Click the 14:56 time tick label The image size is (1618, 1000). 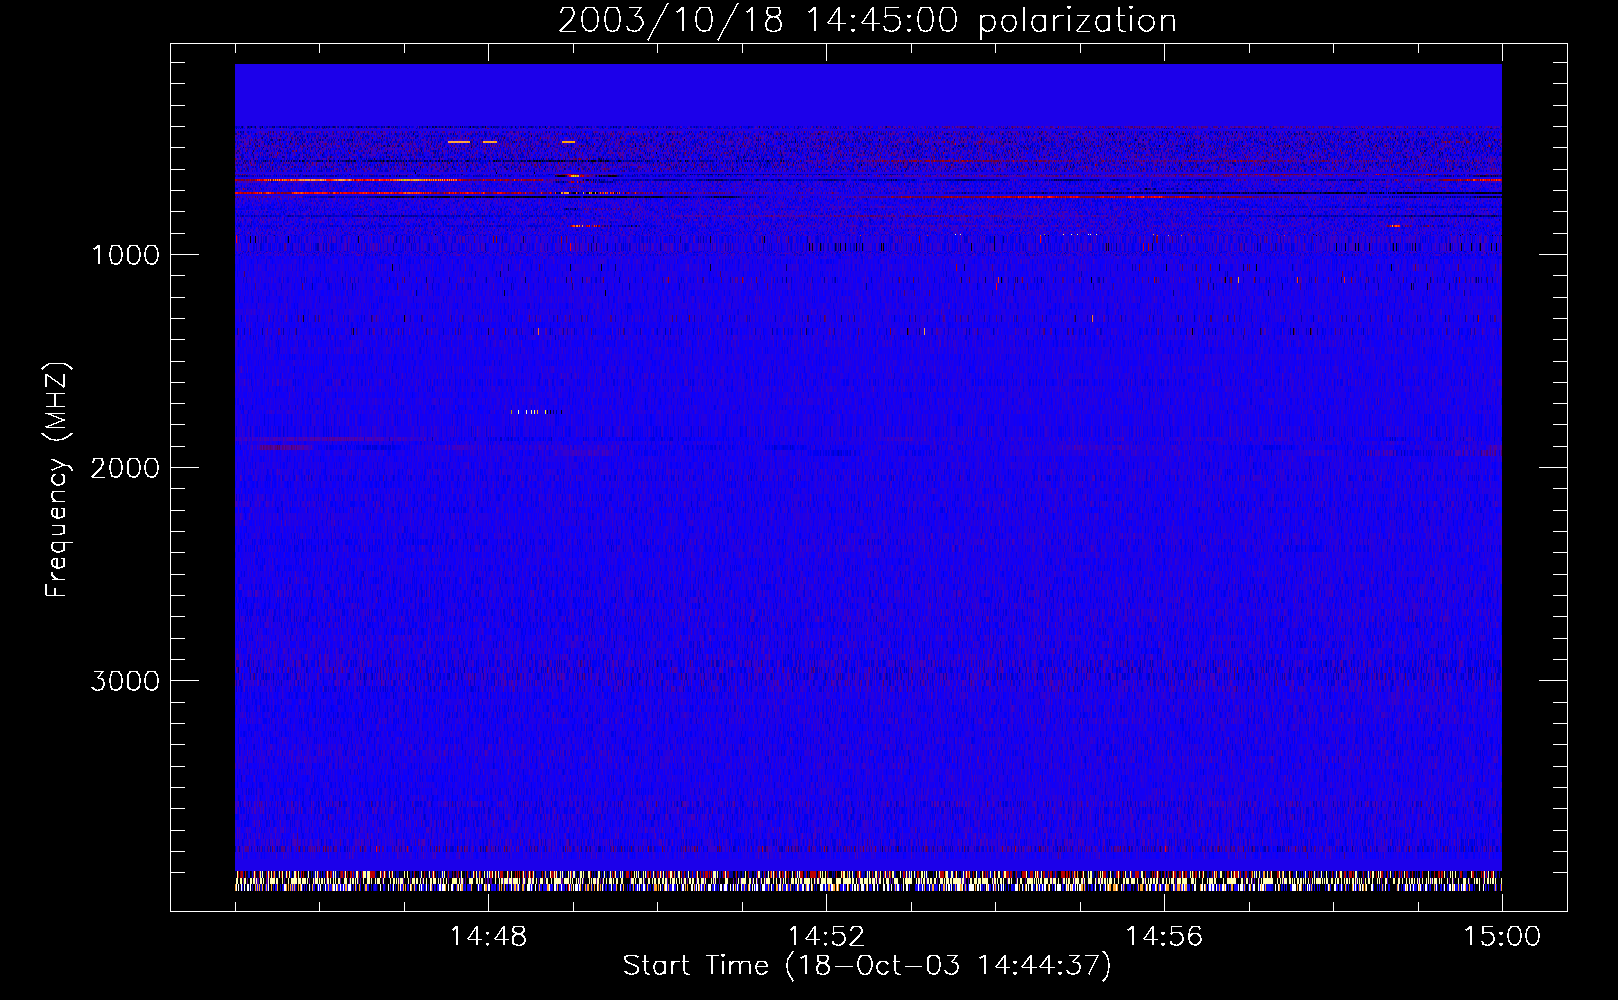point(1164,937)
